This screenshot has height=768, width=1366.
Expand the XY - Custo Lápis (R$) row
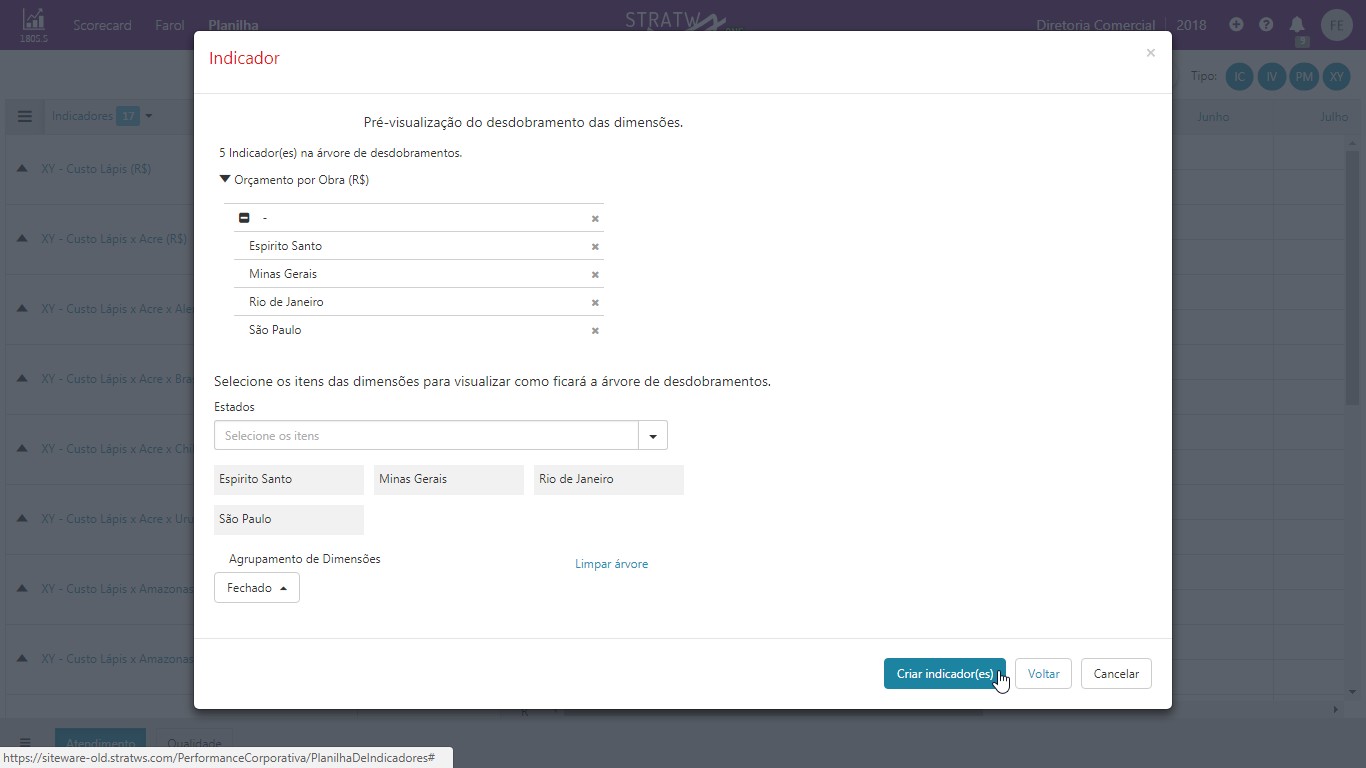tap(22, 169)
